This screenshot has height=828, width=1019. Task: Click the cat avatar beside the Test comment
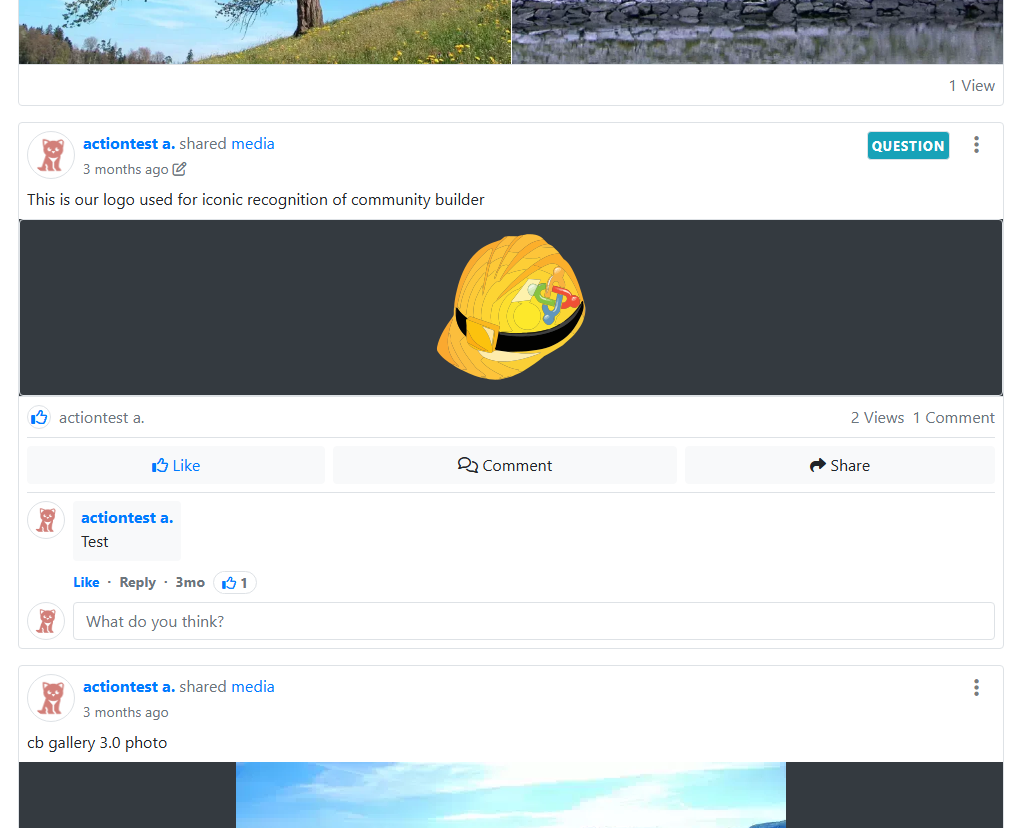pos(46,520)
